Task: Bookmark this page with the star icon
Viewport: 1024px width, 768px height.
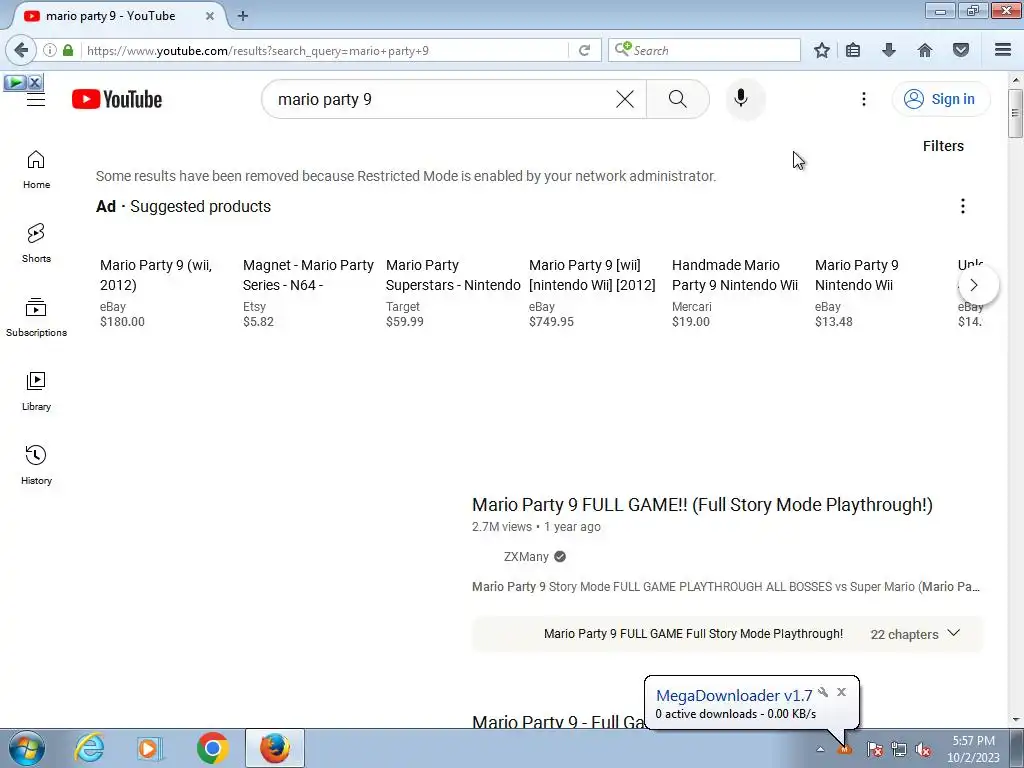Action: pos(822,50)
